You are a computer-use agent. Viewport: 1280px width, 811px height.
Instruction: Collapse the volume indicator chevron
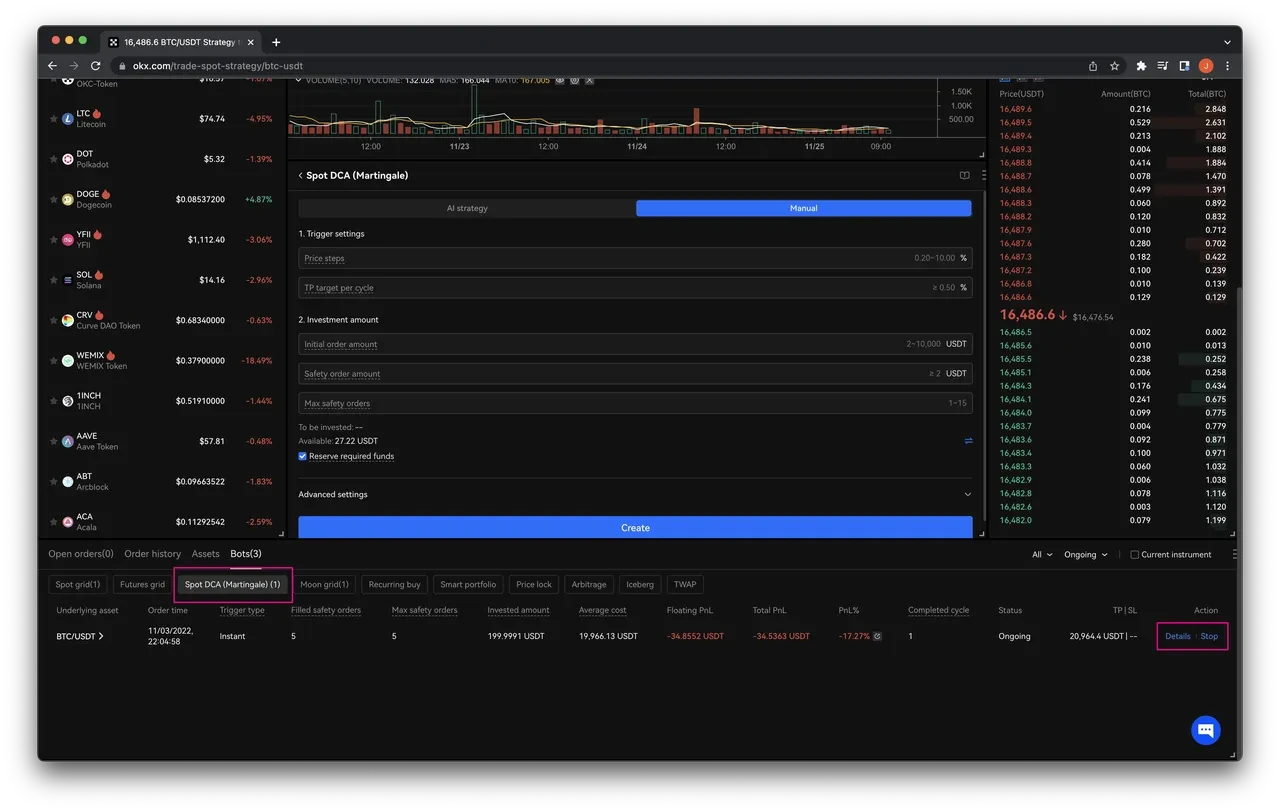coord(296,80)
